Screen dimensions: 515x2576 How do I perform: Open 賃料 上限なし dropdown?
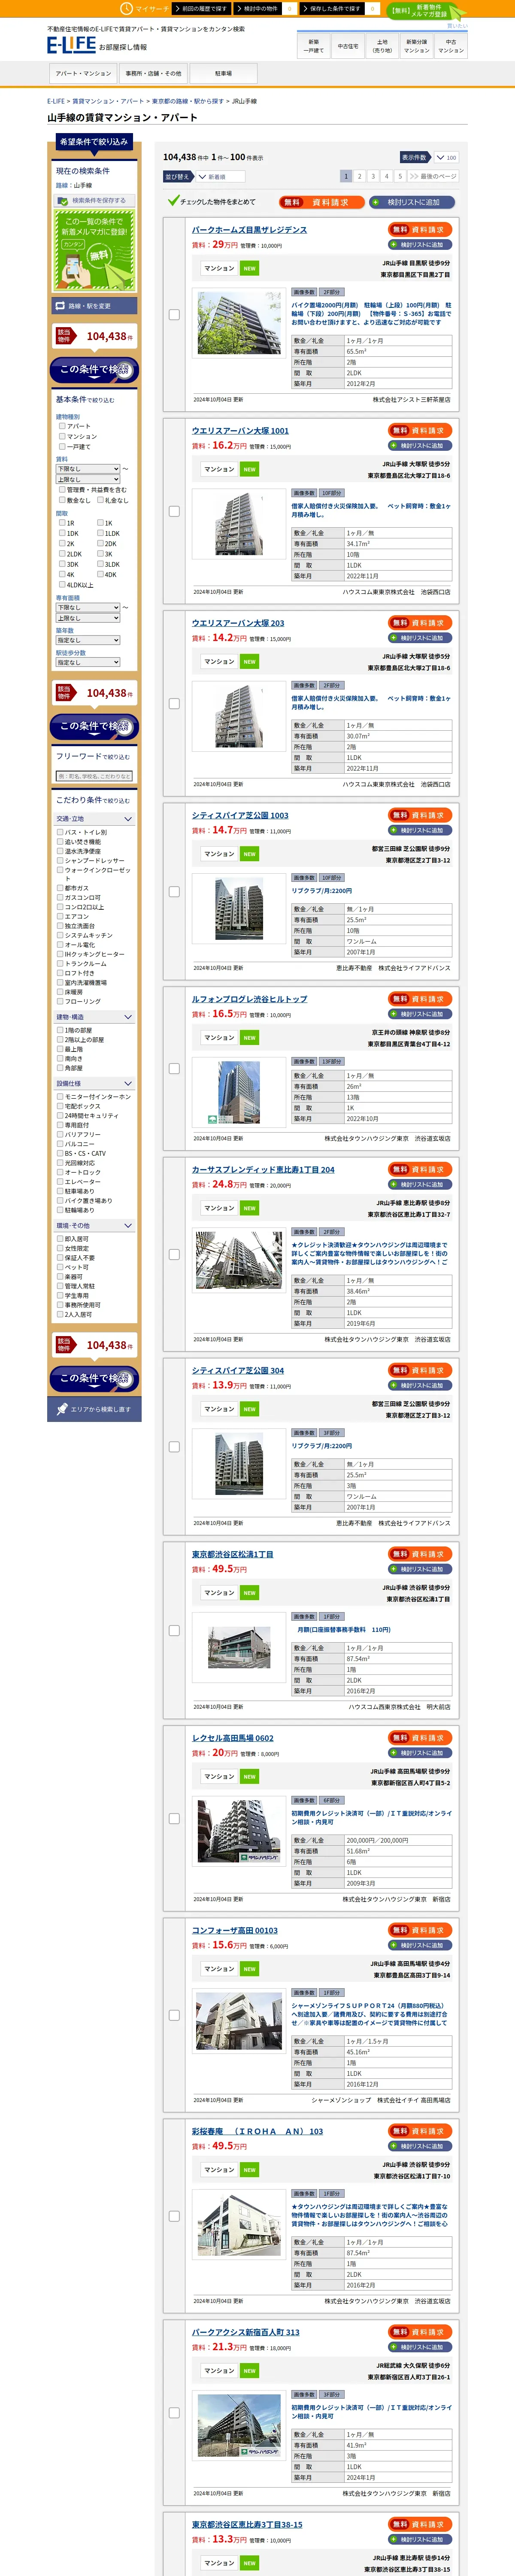tap(88, 479)
